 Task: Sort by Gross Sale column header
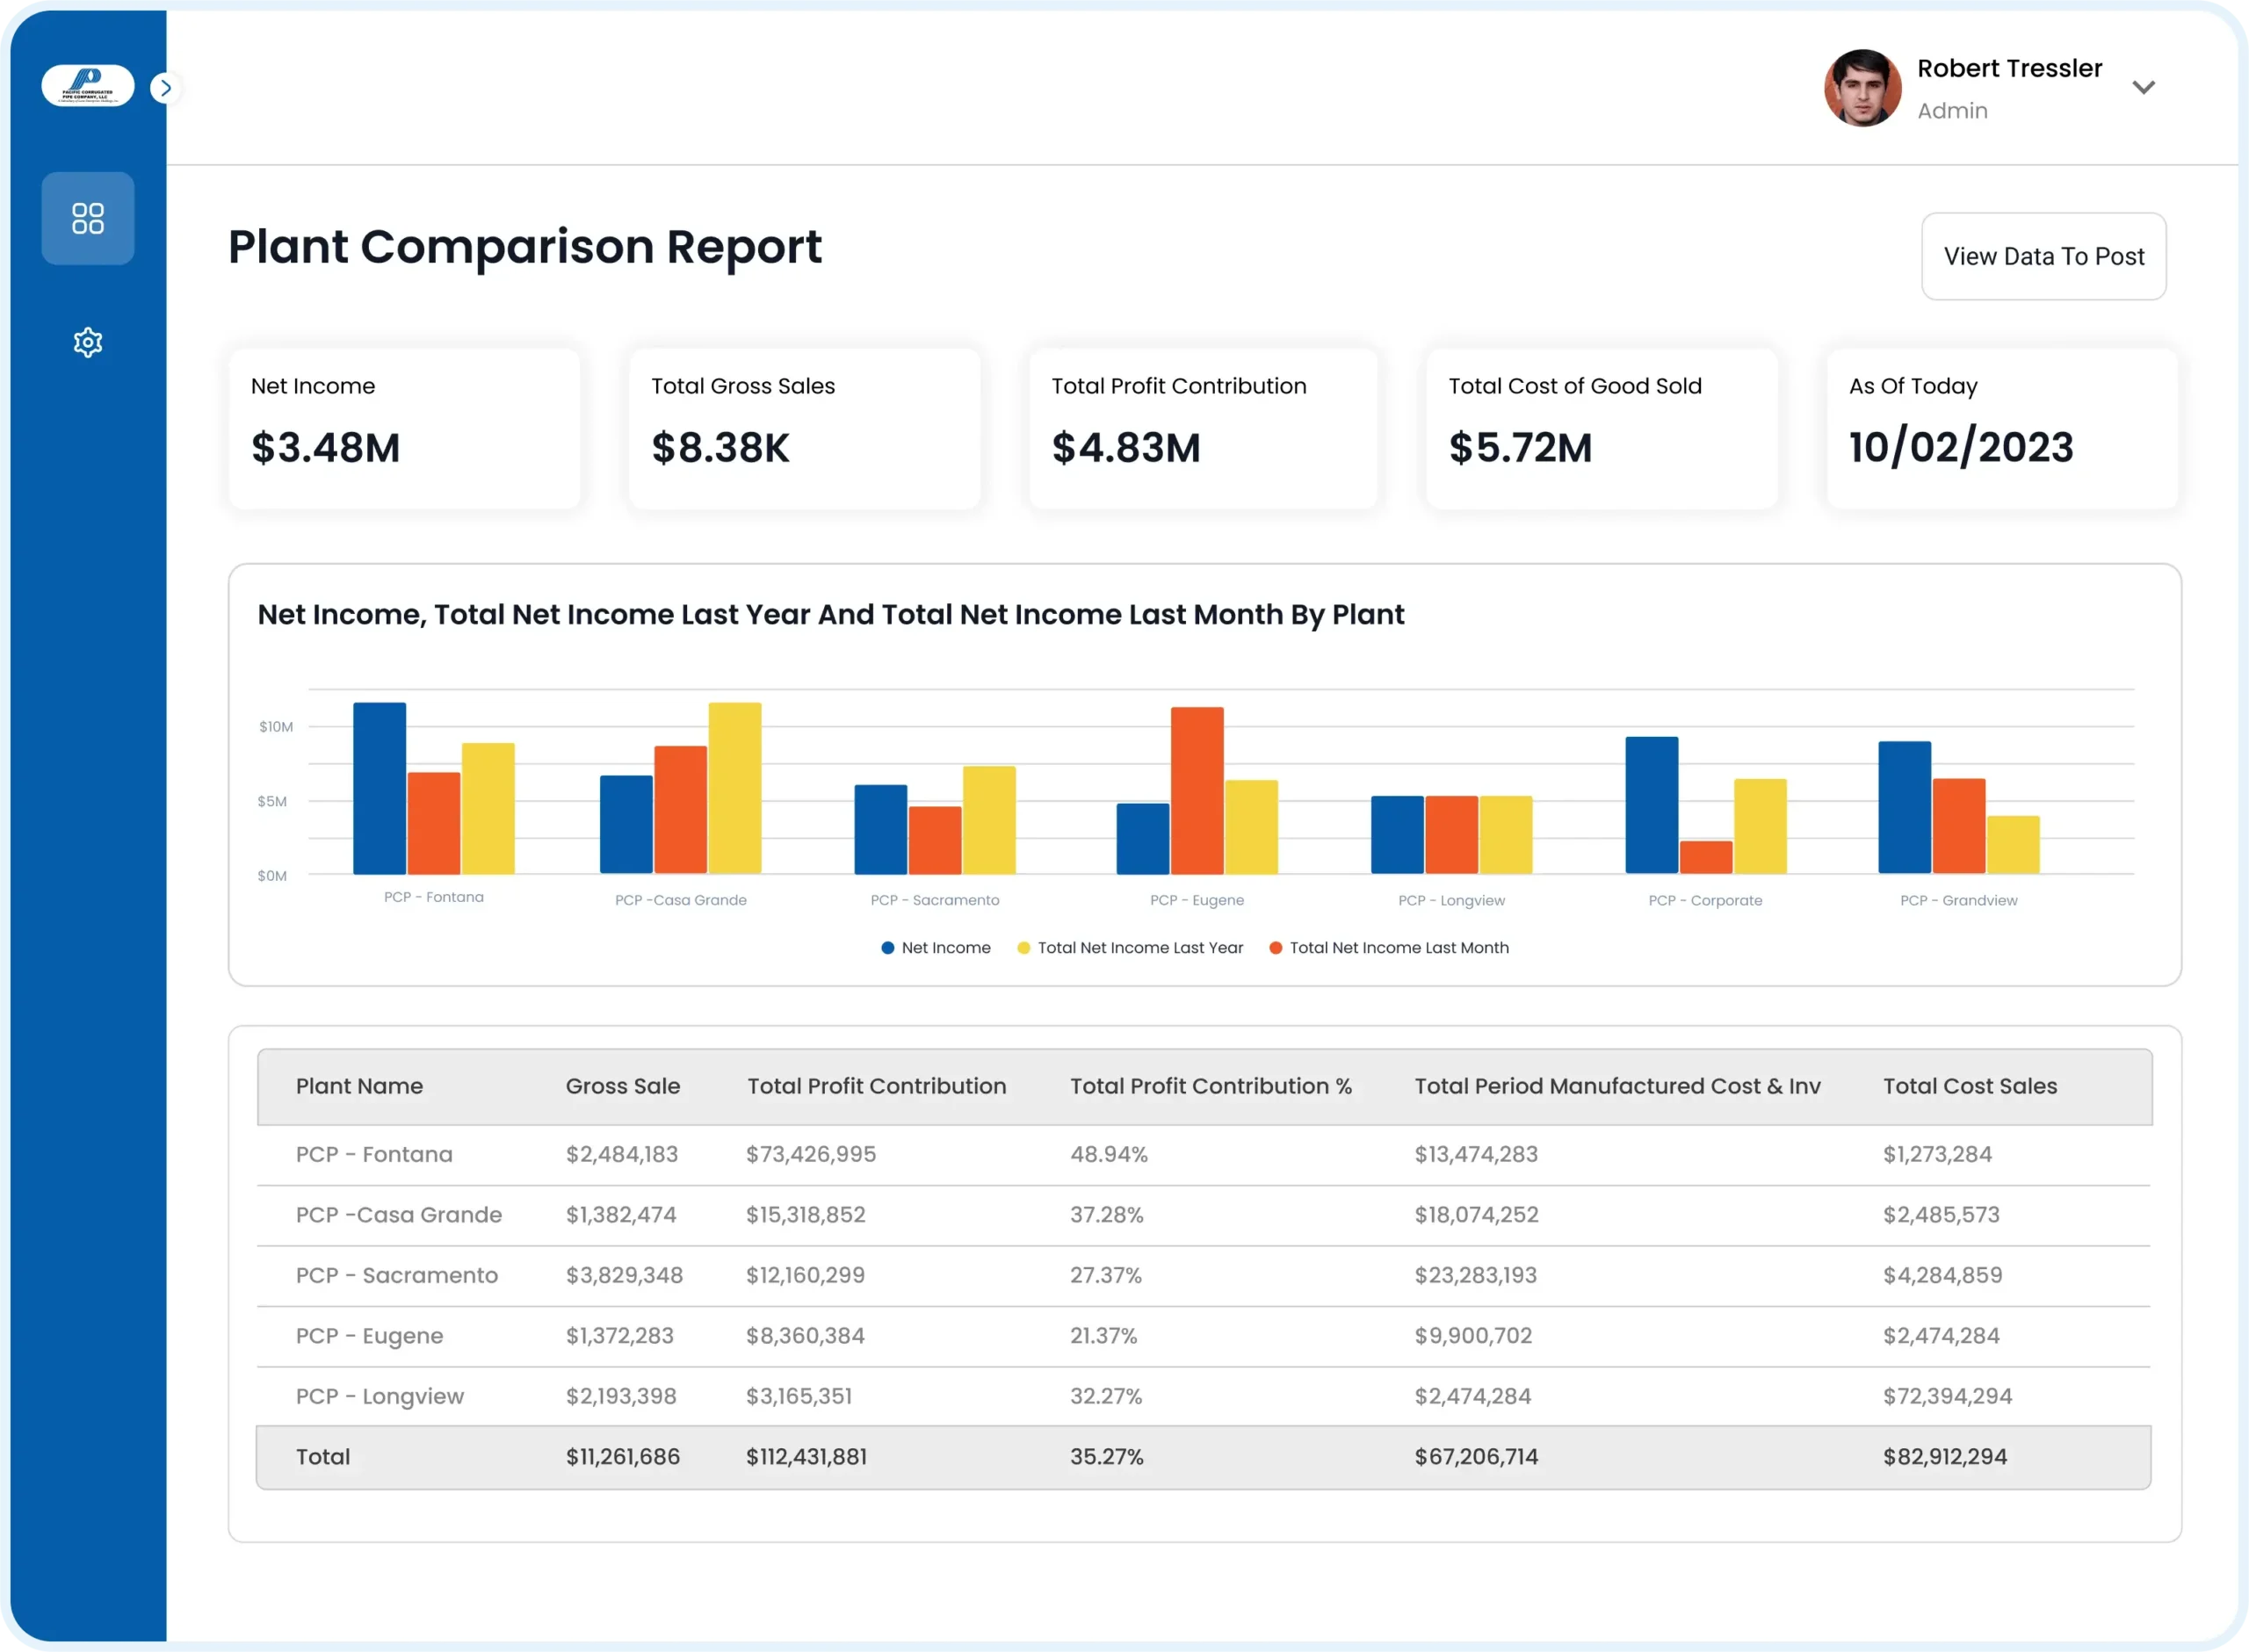click(x=623, y=1086)
